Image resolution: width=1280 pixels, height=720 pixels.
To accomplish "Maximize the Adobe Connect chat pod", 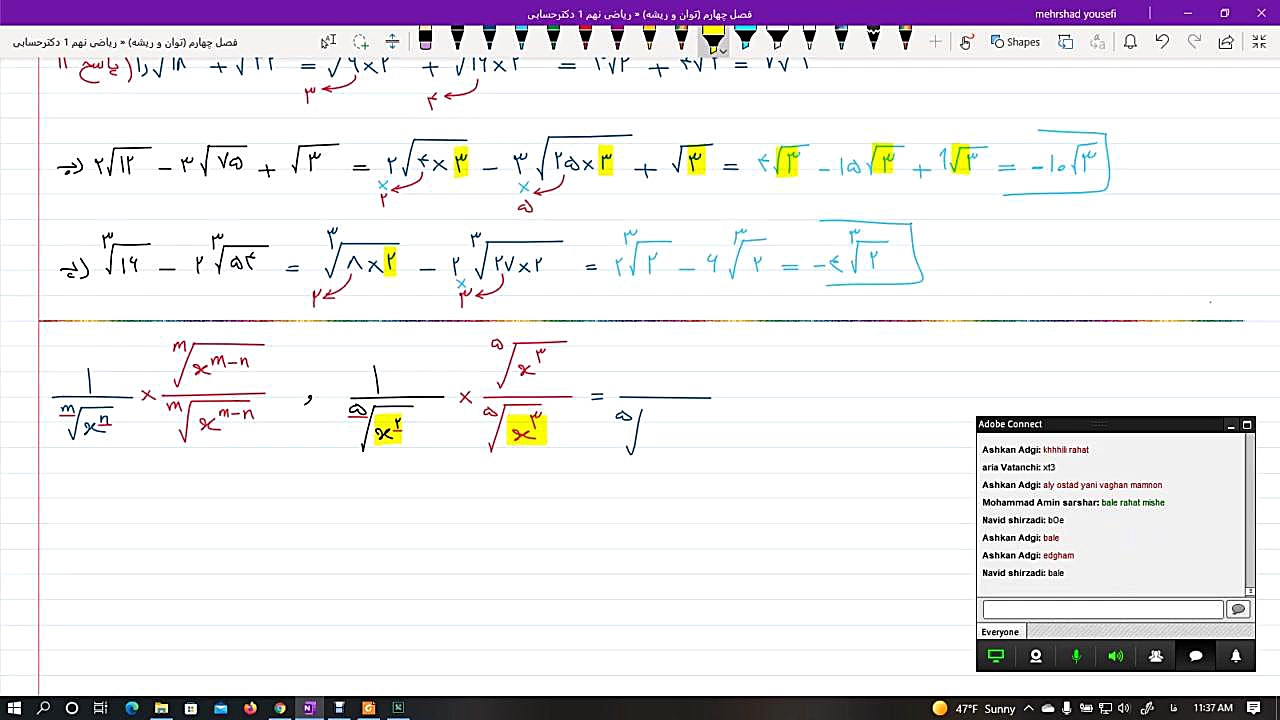I will 1247,425.
